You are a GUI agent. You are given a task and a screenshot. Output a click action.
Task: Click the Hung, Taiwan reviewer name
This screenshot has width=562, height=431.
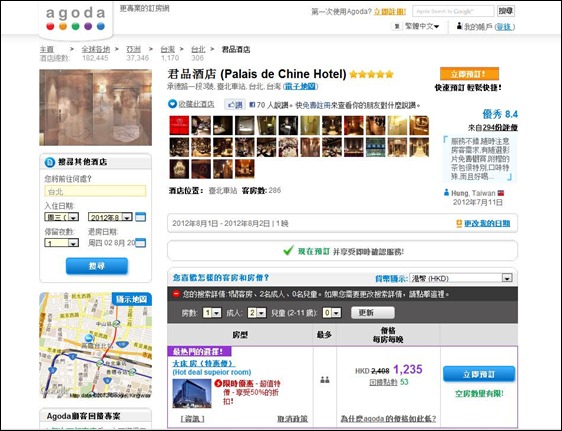(473, 193)
